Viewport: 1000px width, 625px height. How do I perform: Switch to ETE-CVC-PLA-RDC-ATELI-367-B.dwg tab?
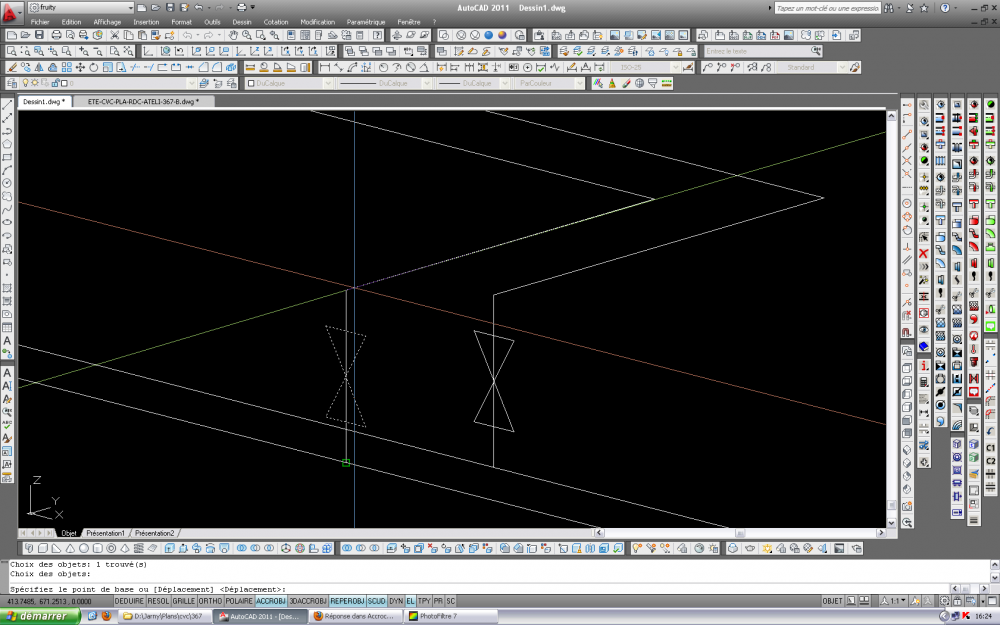pos(143,101)
